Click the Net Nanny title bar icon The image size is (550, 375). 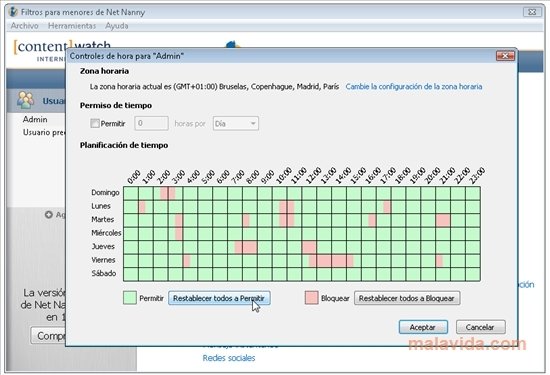point(13,12)
